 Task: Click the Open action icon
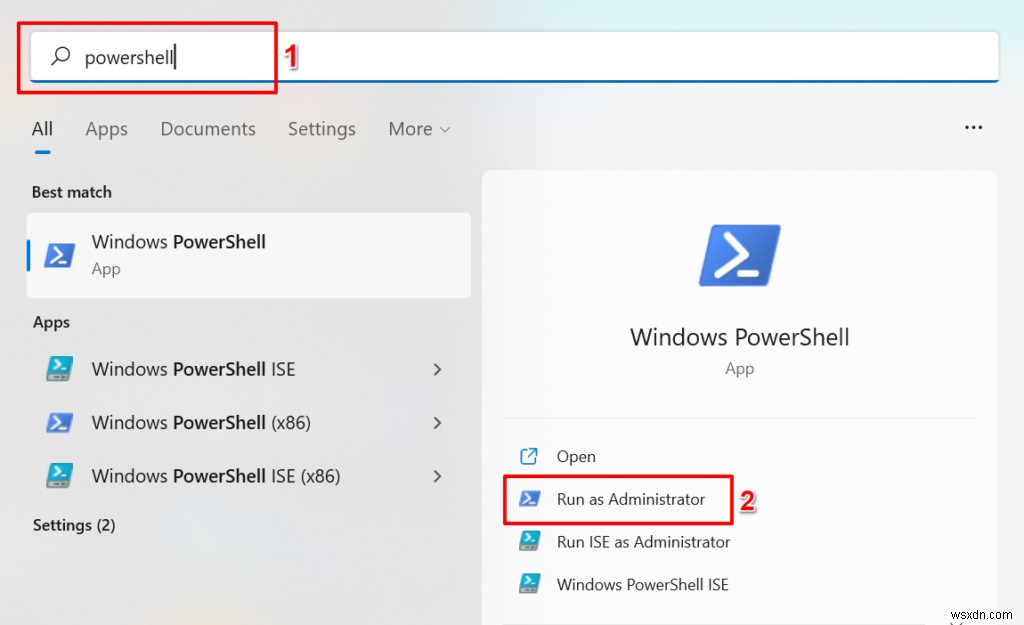530,456
